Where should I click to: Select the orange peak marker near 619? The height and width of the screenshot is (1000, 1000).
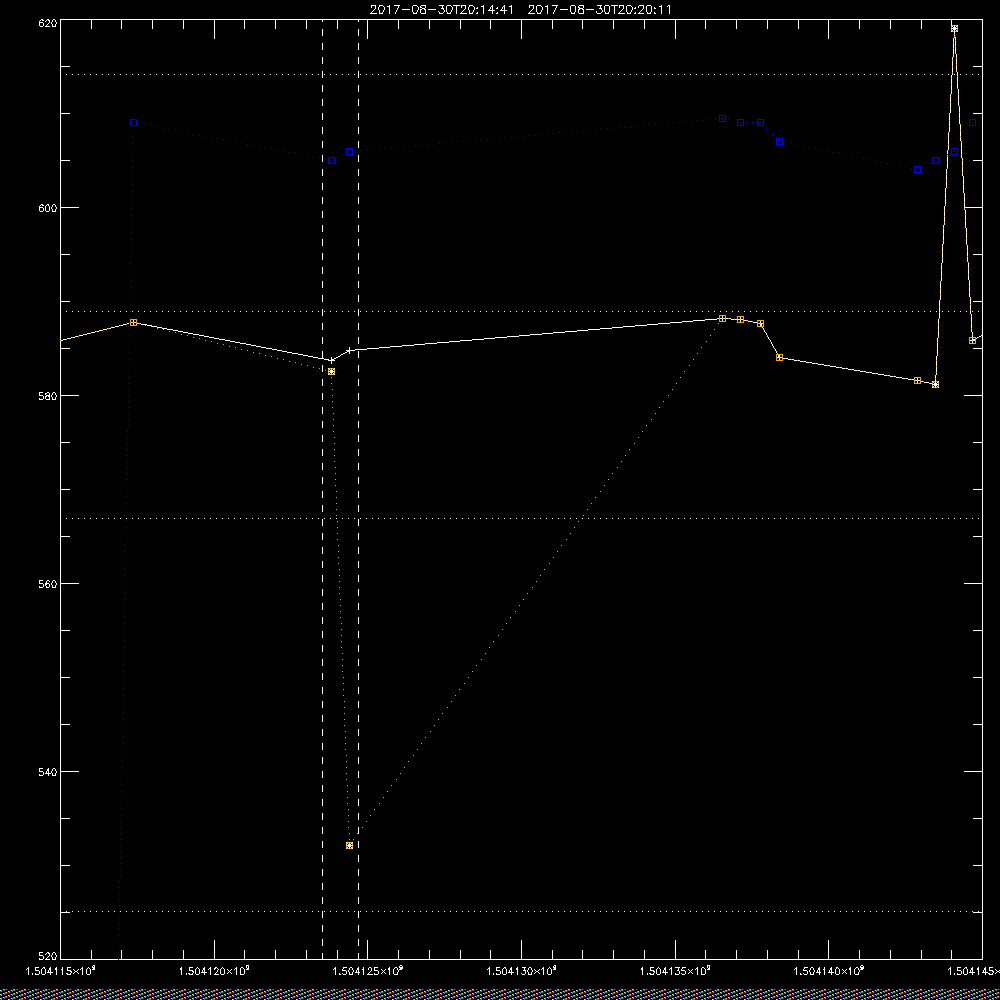[954, 29]
